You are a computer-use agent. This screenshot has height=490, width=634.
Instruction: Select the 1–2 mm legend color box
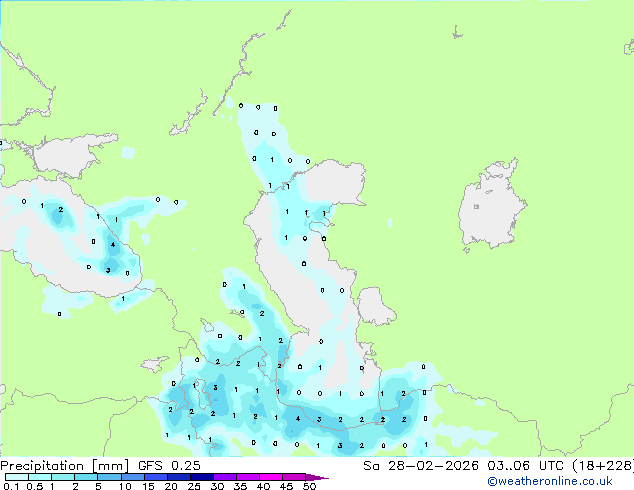(63, 477)
